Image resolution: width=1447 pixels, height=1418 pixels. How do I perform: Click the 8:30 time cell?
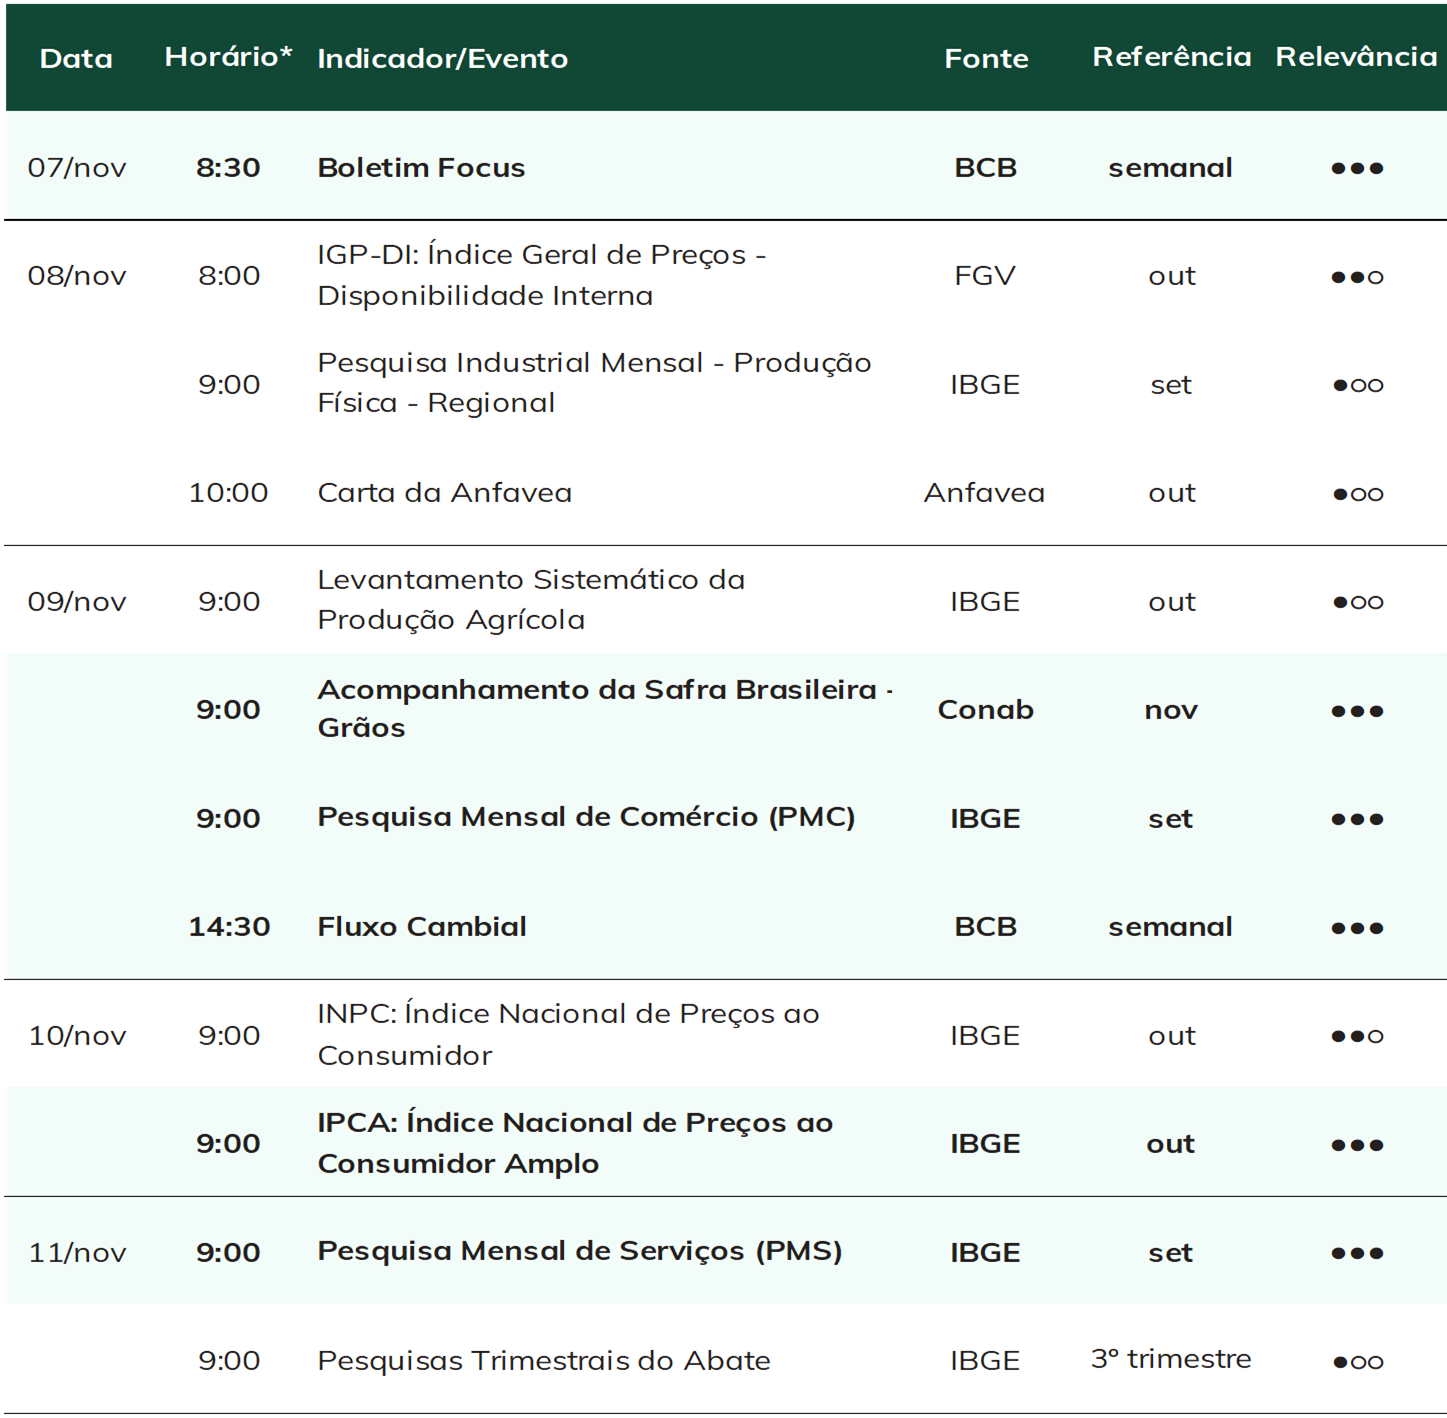[228, 167]
